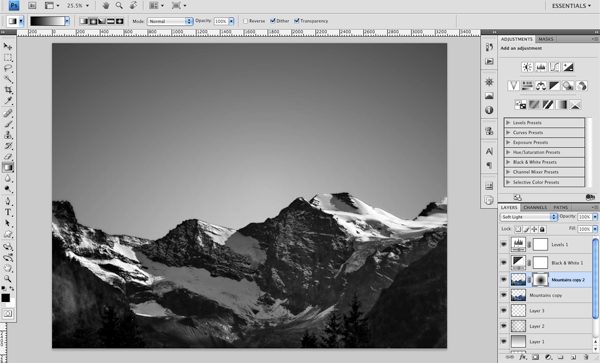Screen dimensions: 600x363
Task: Uncheck the Dither checkbox
Action: 272,21
